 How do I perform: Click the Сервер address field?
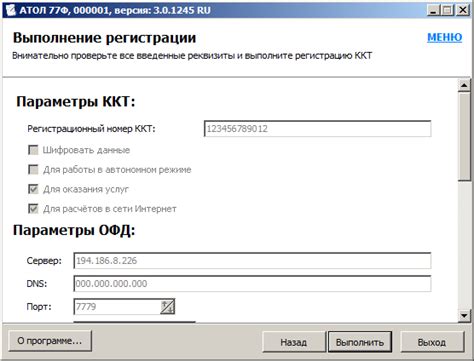(x=252, y=261)
